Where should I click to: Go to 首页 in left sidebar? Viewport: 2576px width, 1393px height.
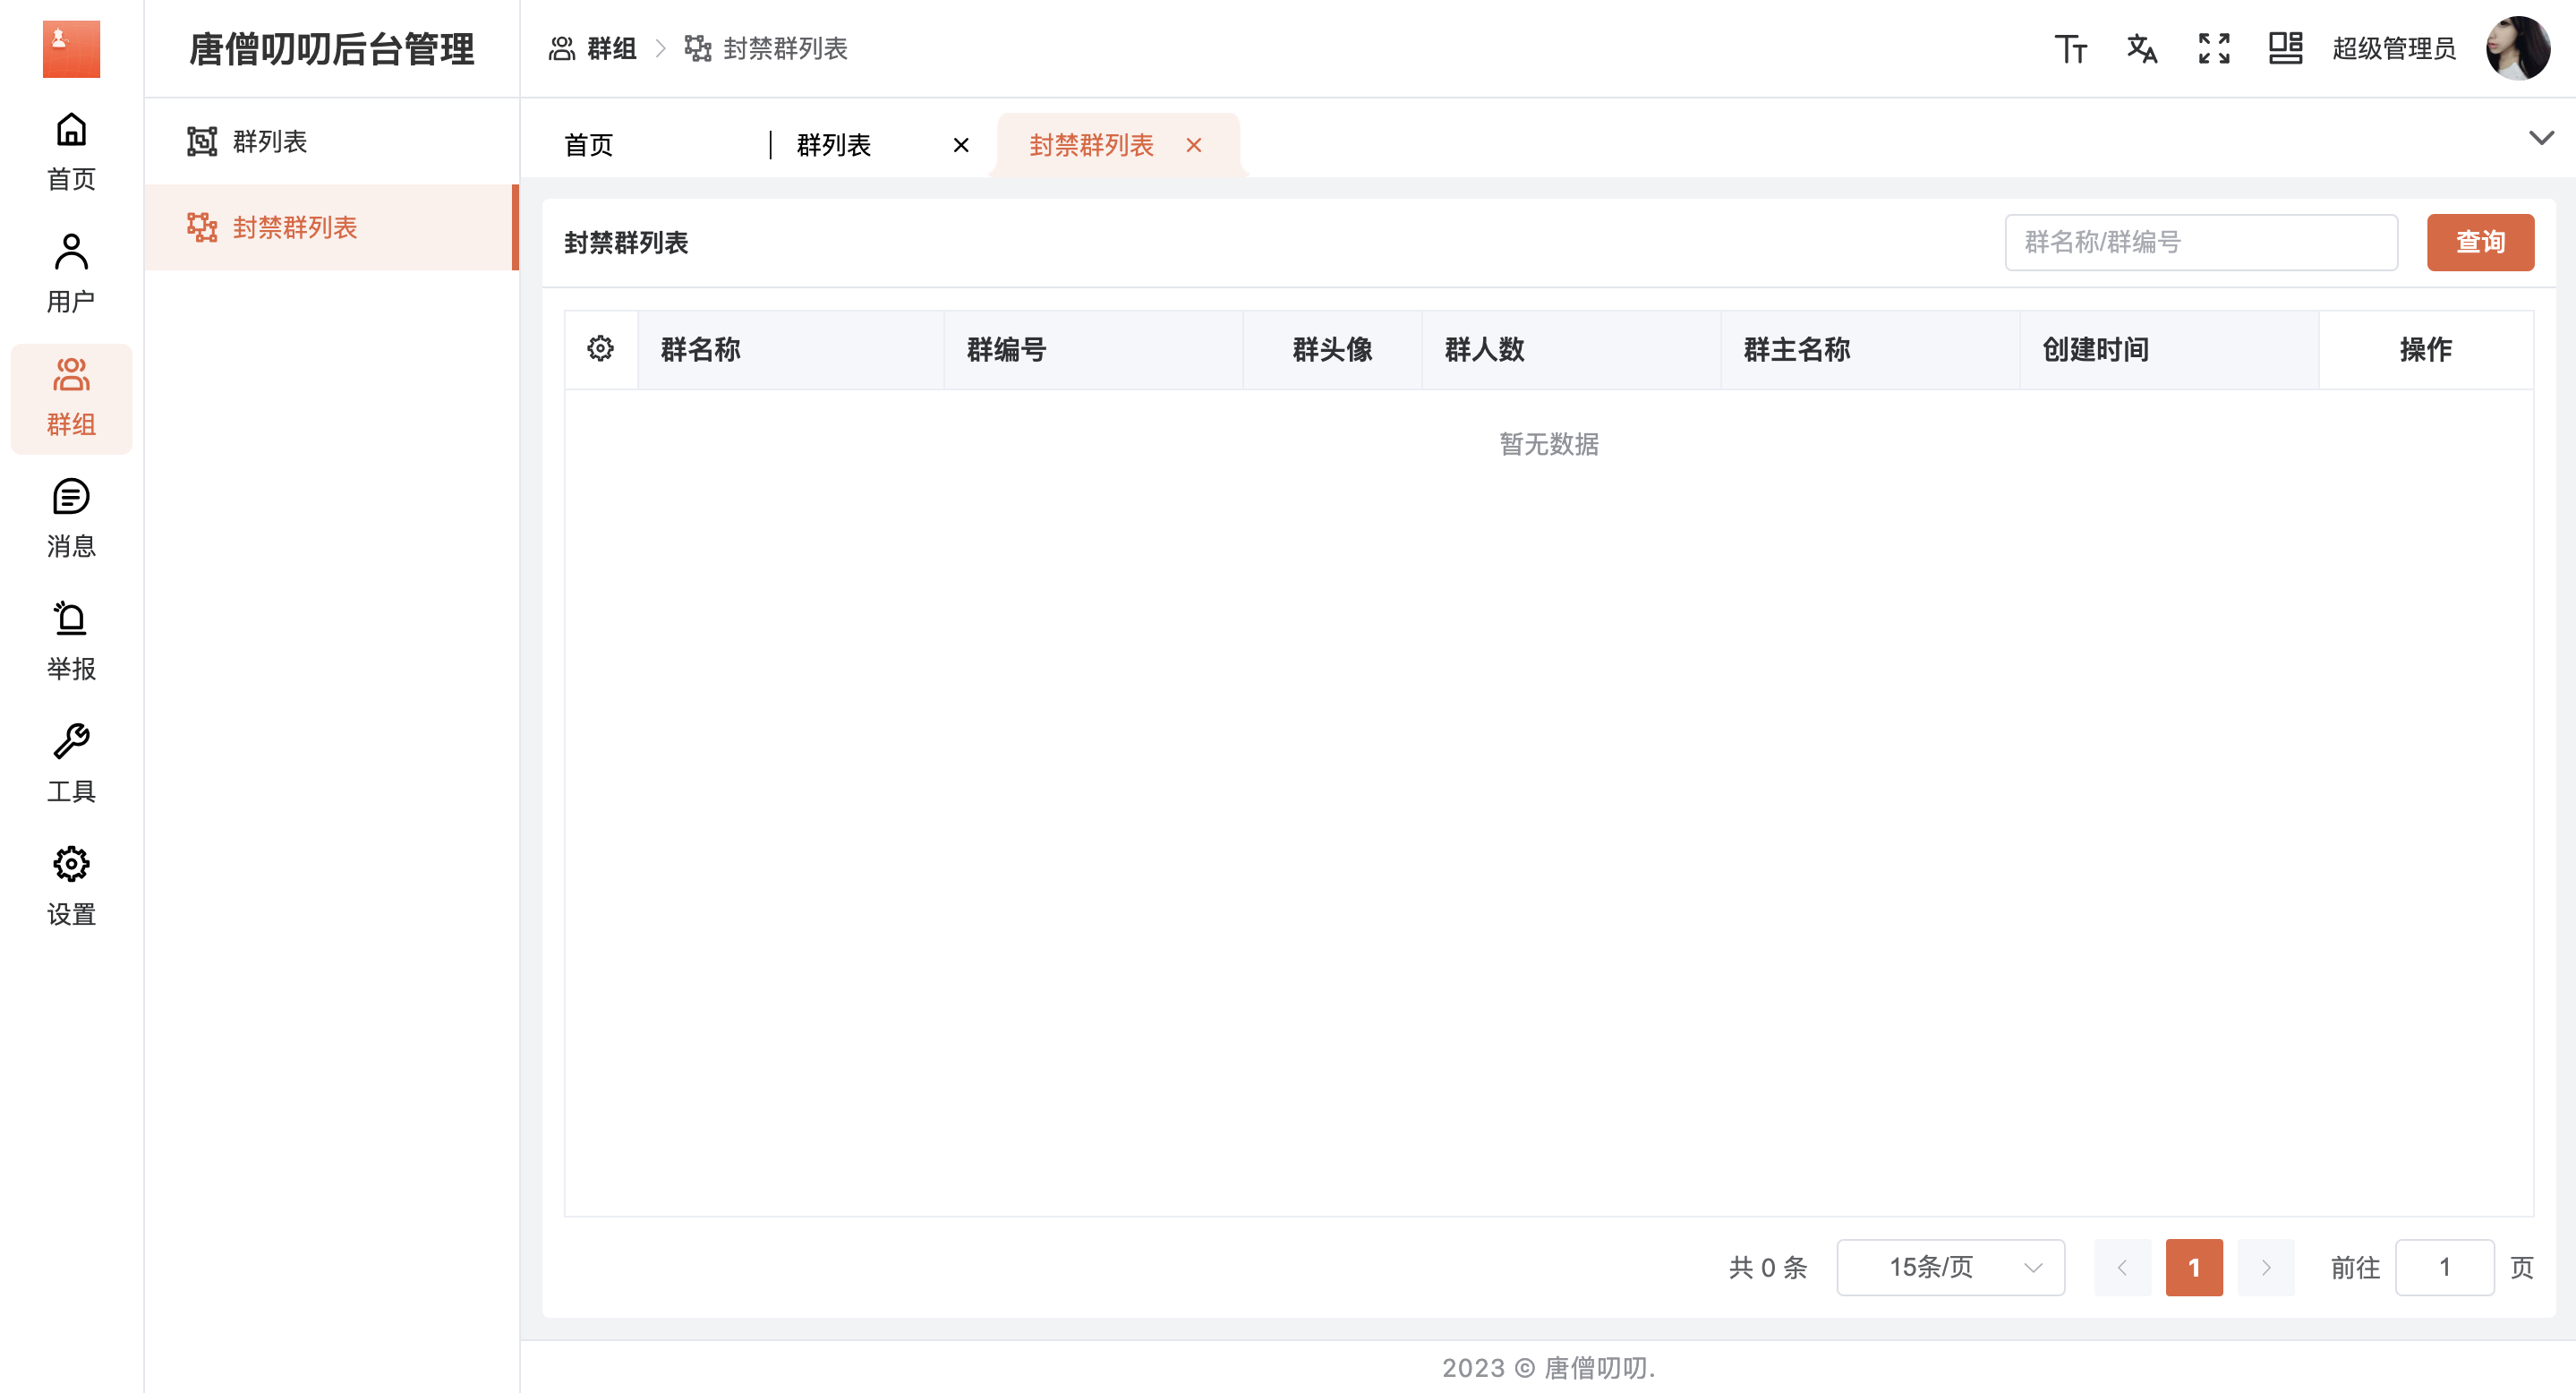[x=71, y=151]
